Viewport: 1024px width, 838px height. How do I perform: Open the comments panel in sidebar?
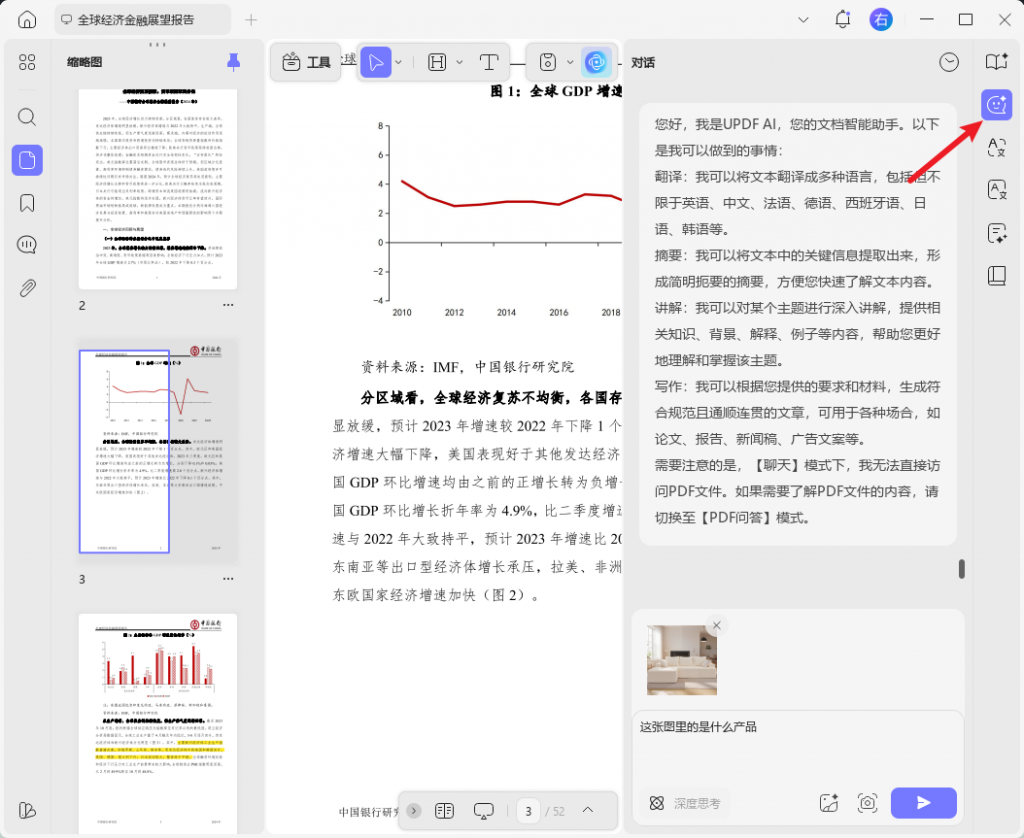click(x=27, y=245)
